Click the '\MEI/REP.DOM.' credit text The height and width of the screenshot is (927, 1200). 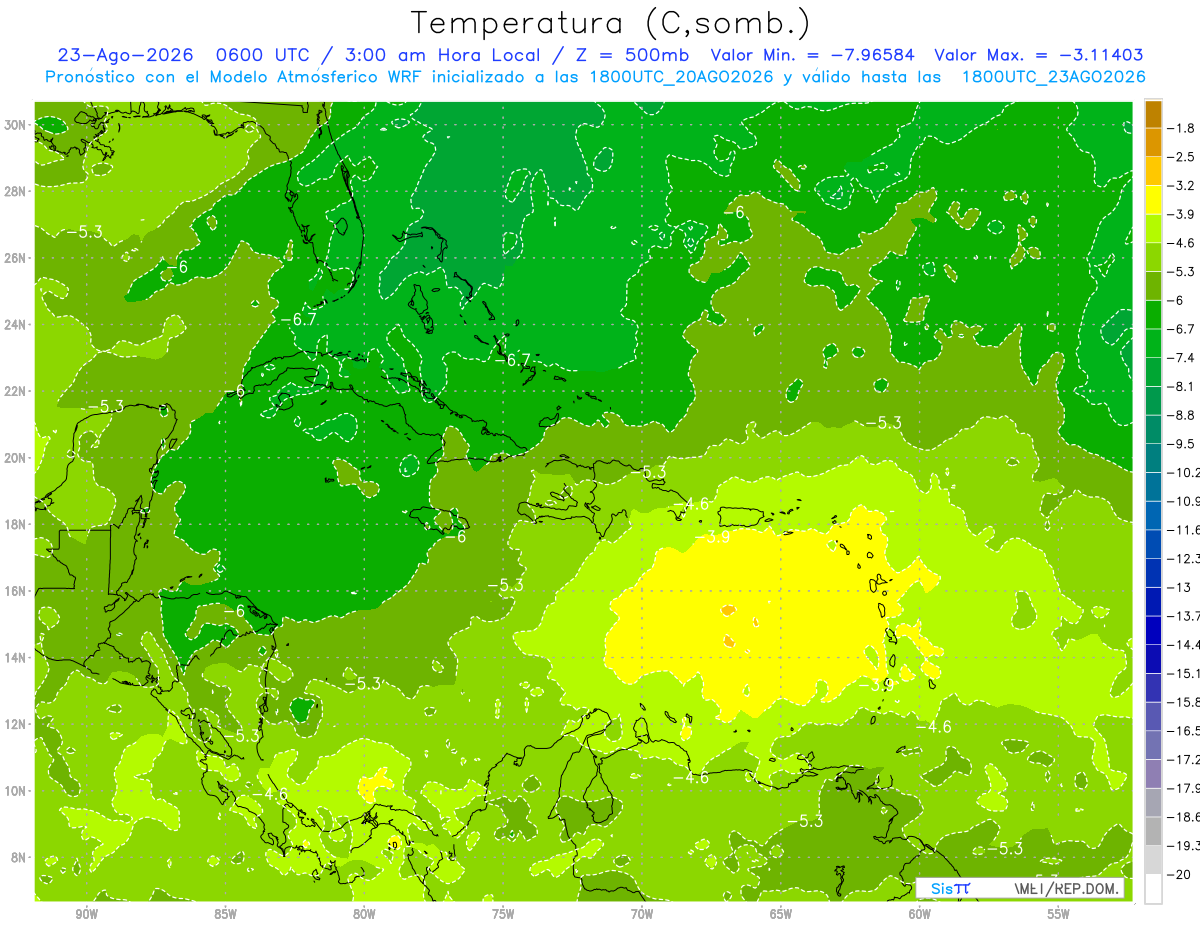click(x=1066, y=888)
